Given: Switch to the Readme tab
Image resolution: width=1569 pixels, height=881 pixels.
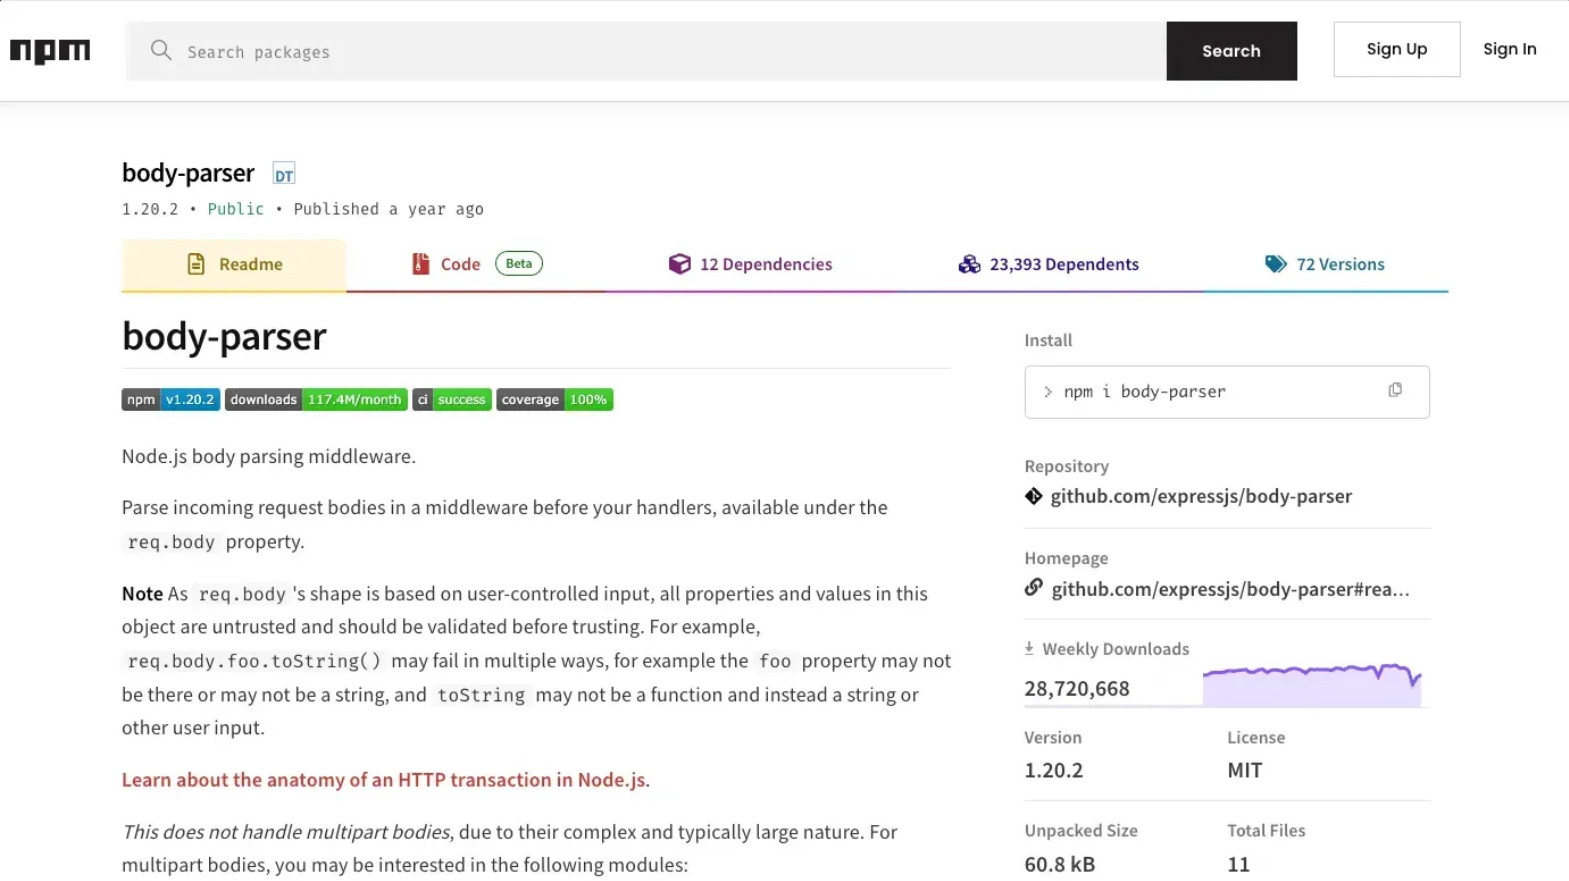Looking at the screenshot, I should coord(234,265).
